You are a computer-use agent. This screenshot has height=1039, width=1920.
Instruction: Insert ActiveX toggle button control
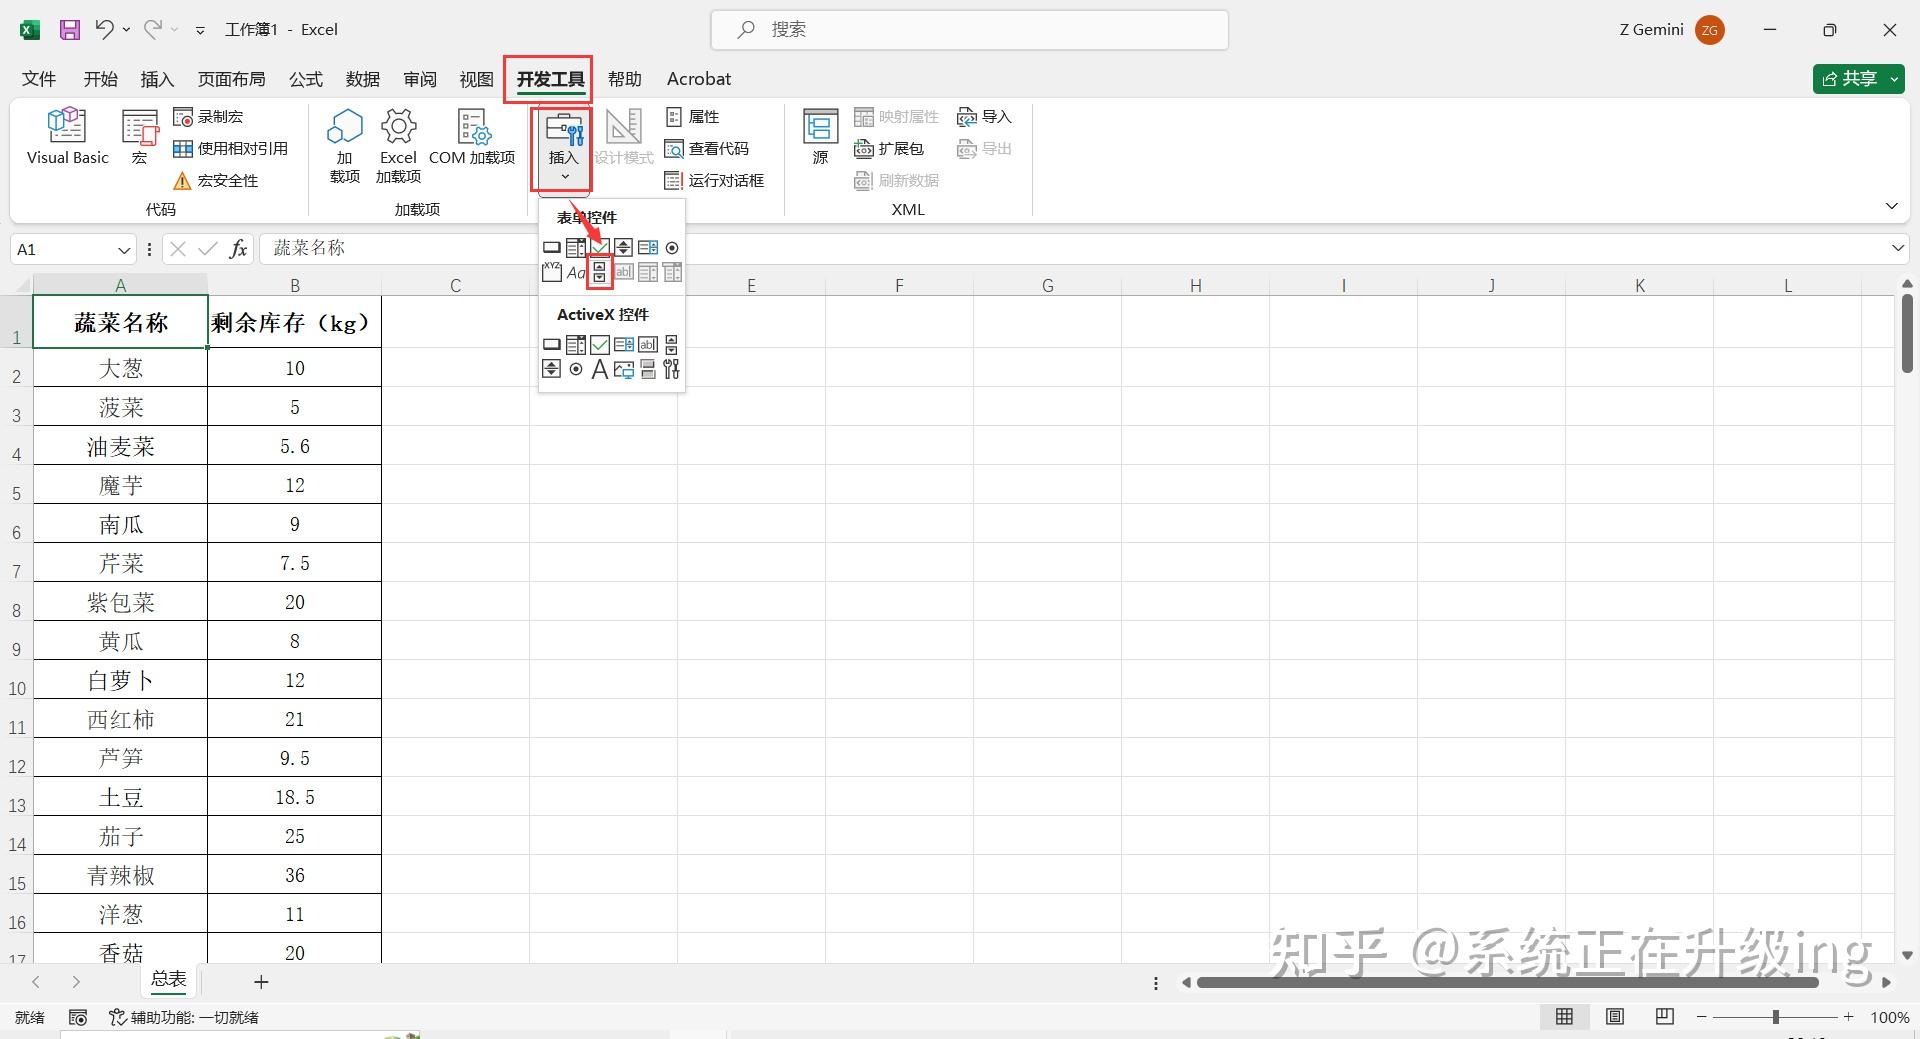pyautogui.click(x=648, y=369)
